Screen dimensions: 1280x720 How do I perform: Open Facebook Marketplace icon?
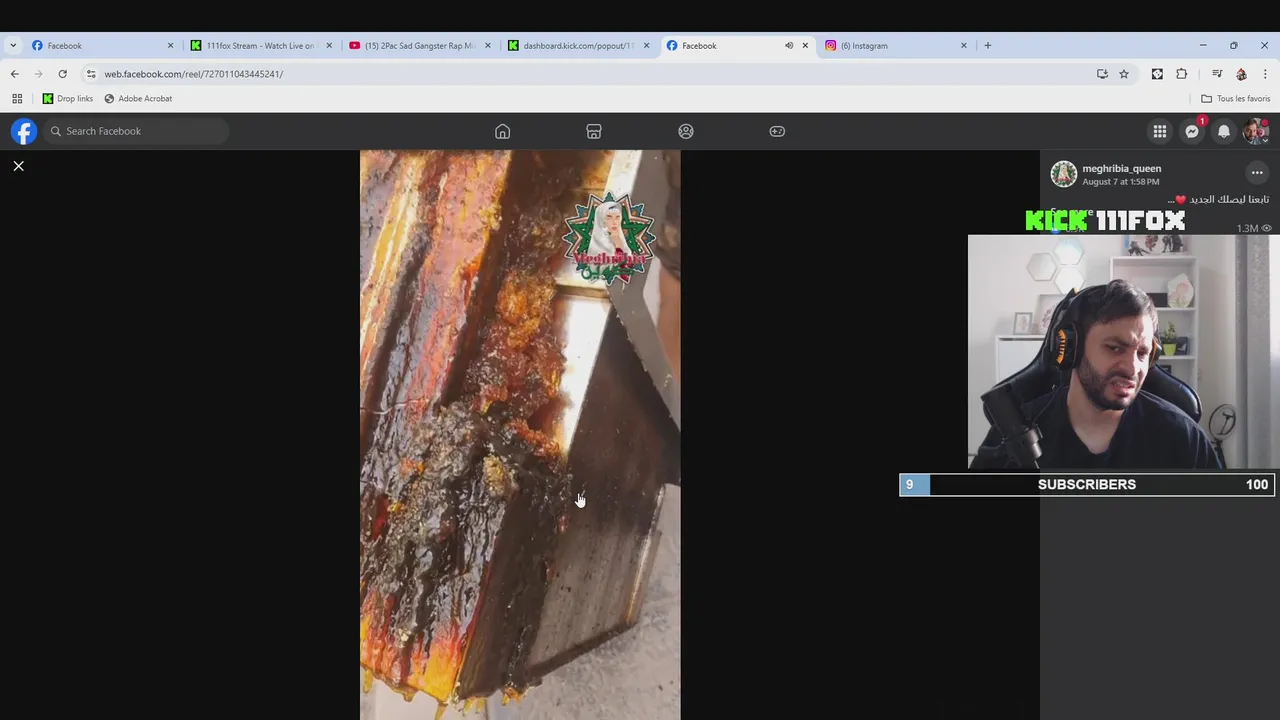pyautogui.click(x=594, y=131)
